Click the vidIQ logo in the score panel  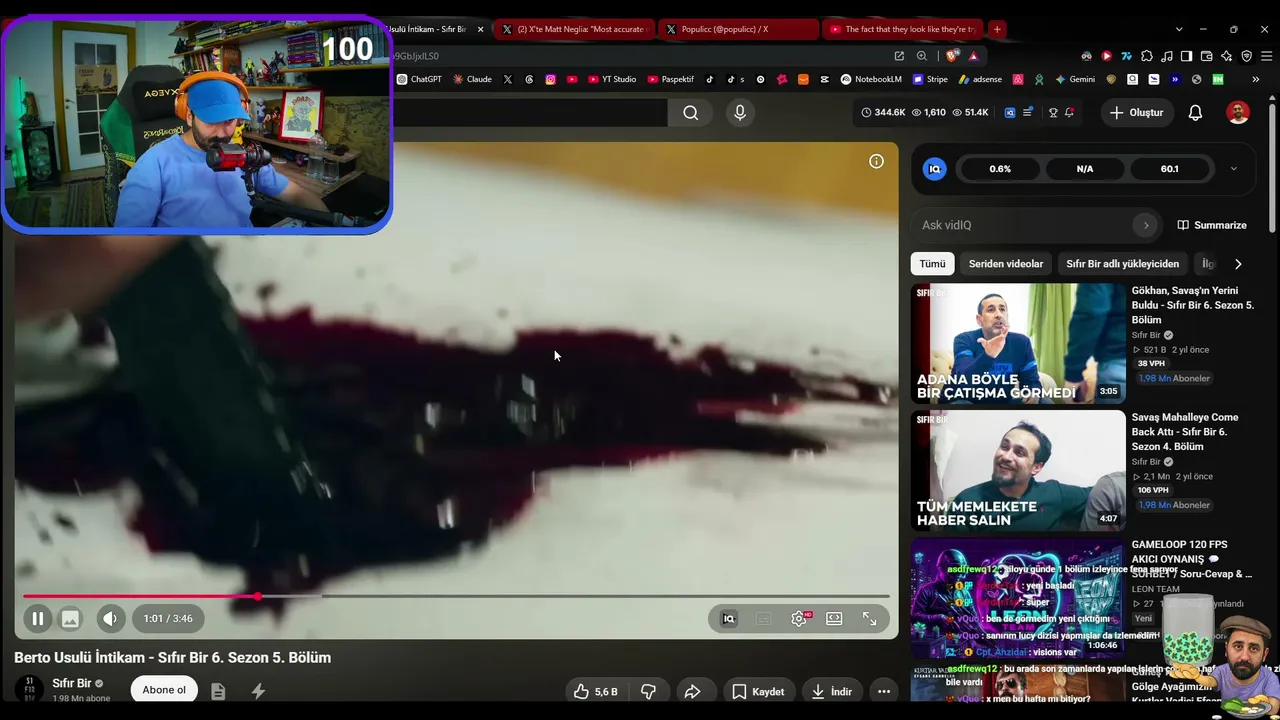point(934,169)
